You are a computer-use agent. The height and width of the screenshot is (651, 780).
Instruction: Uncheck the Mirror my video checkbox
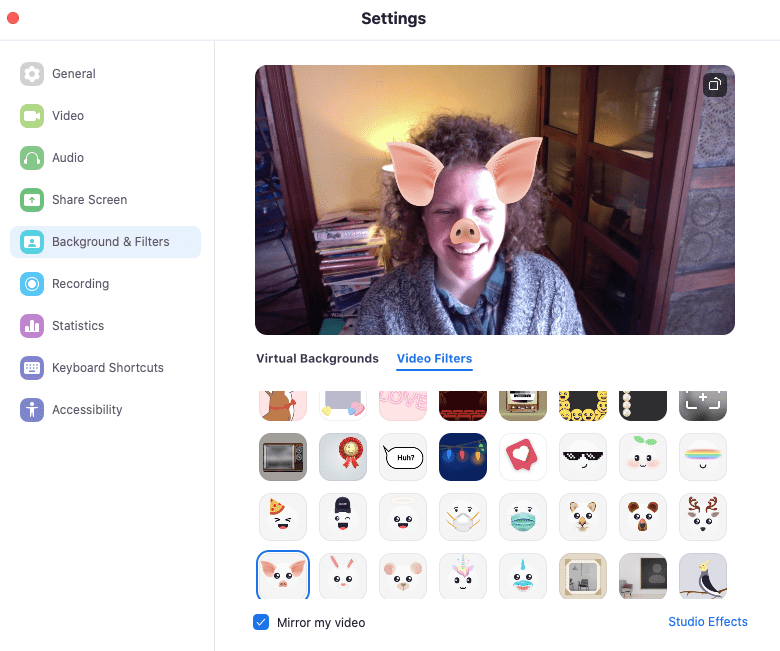pyautogui.click(x=262, y=622)
